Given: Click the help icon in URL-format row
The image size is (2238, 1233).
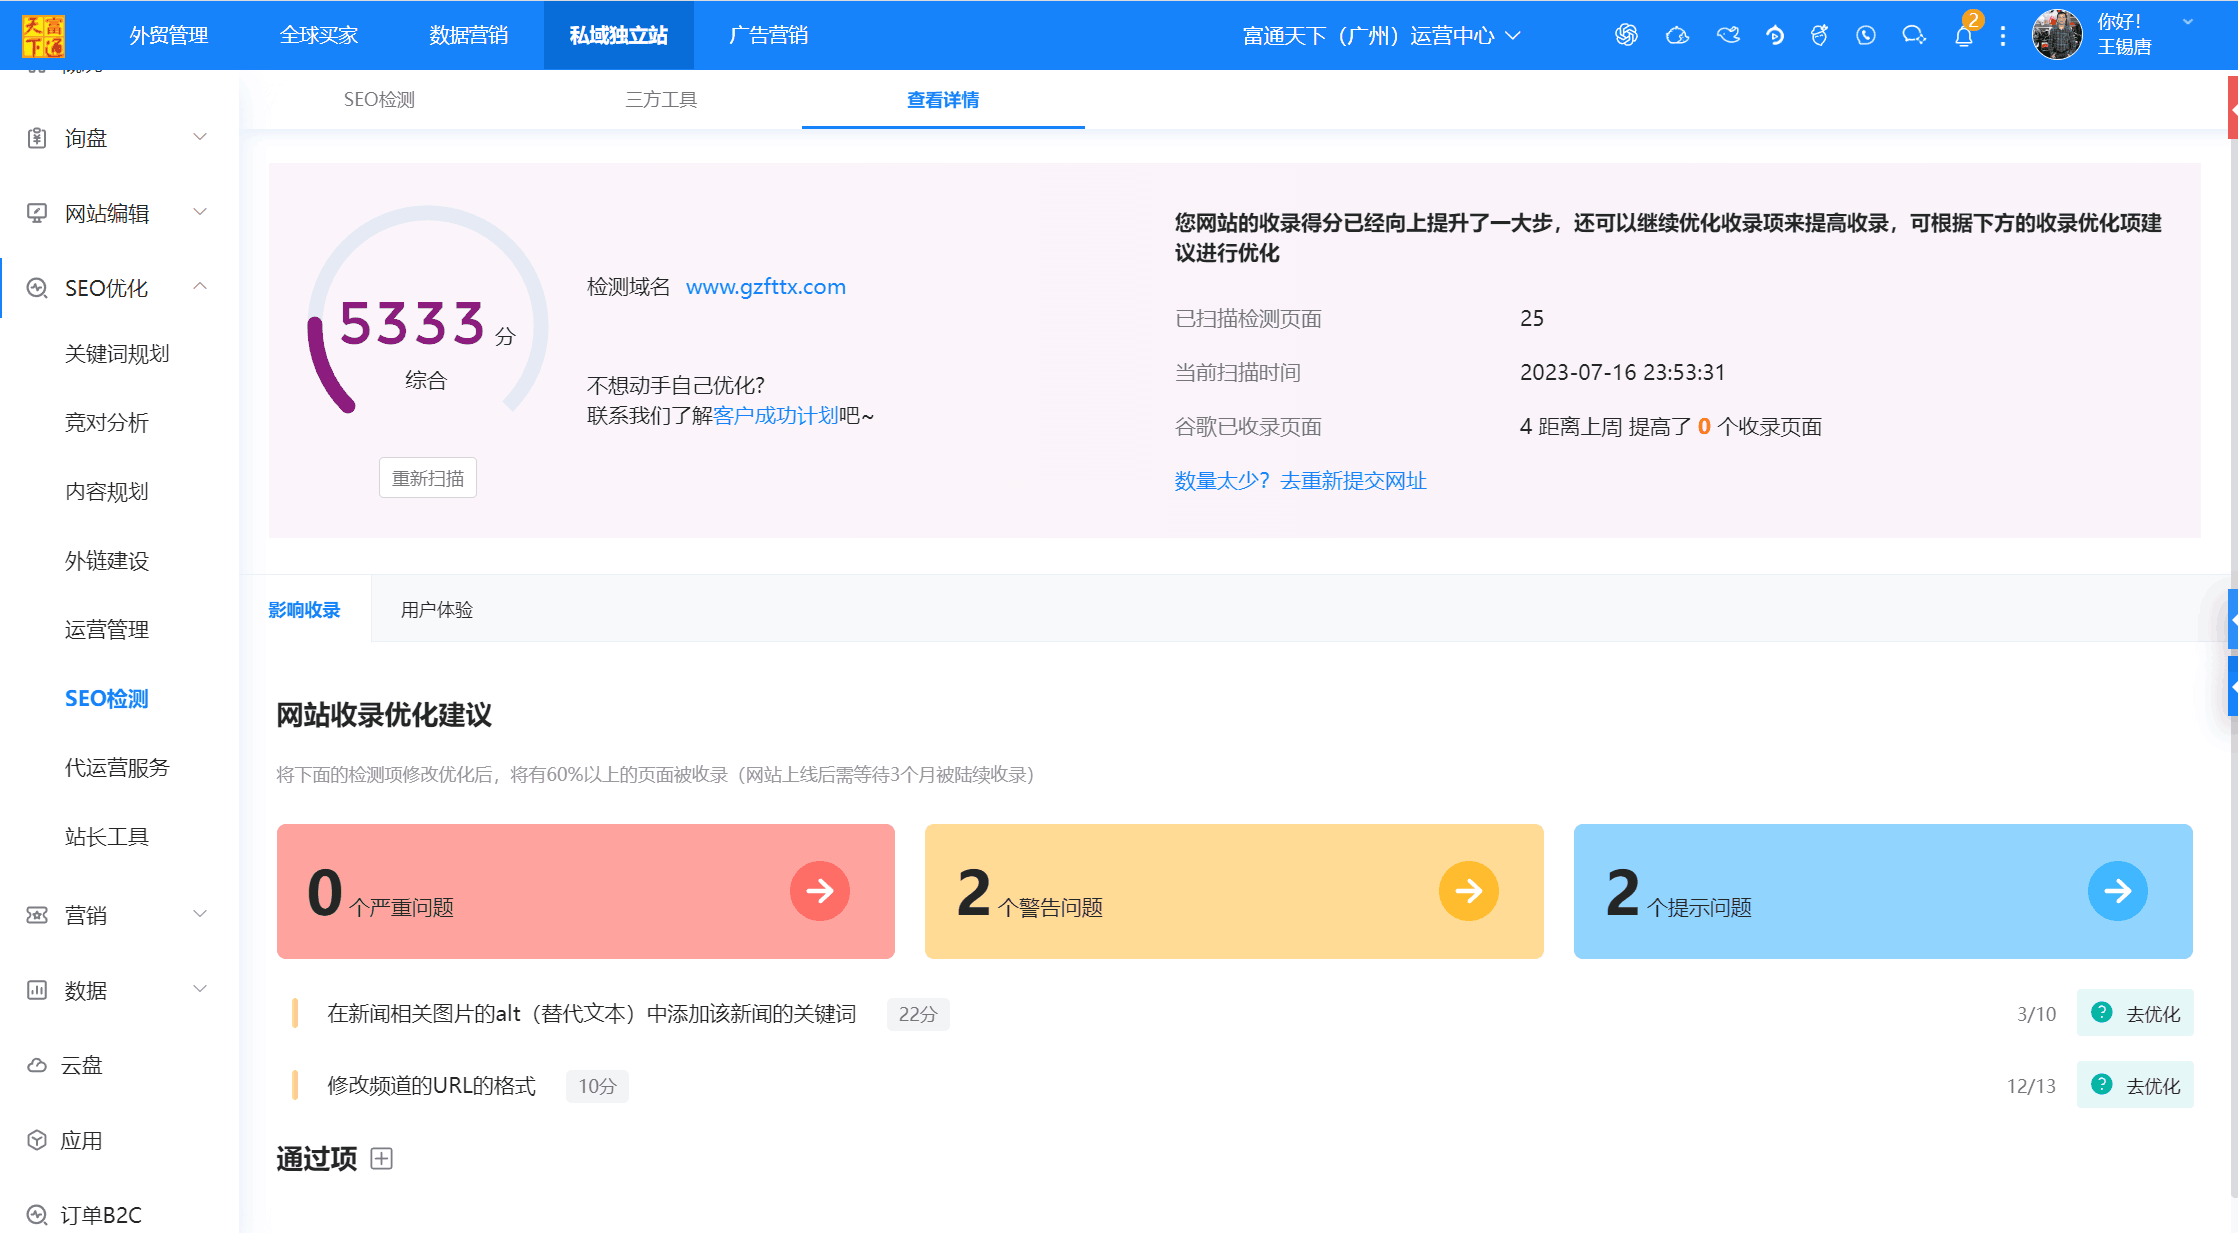Looking at the screenshot, I should (x=2102, y=1084).
